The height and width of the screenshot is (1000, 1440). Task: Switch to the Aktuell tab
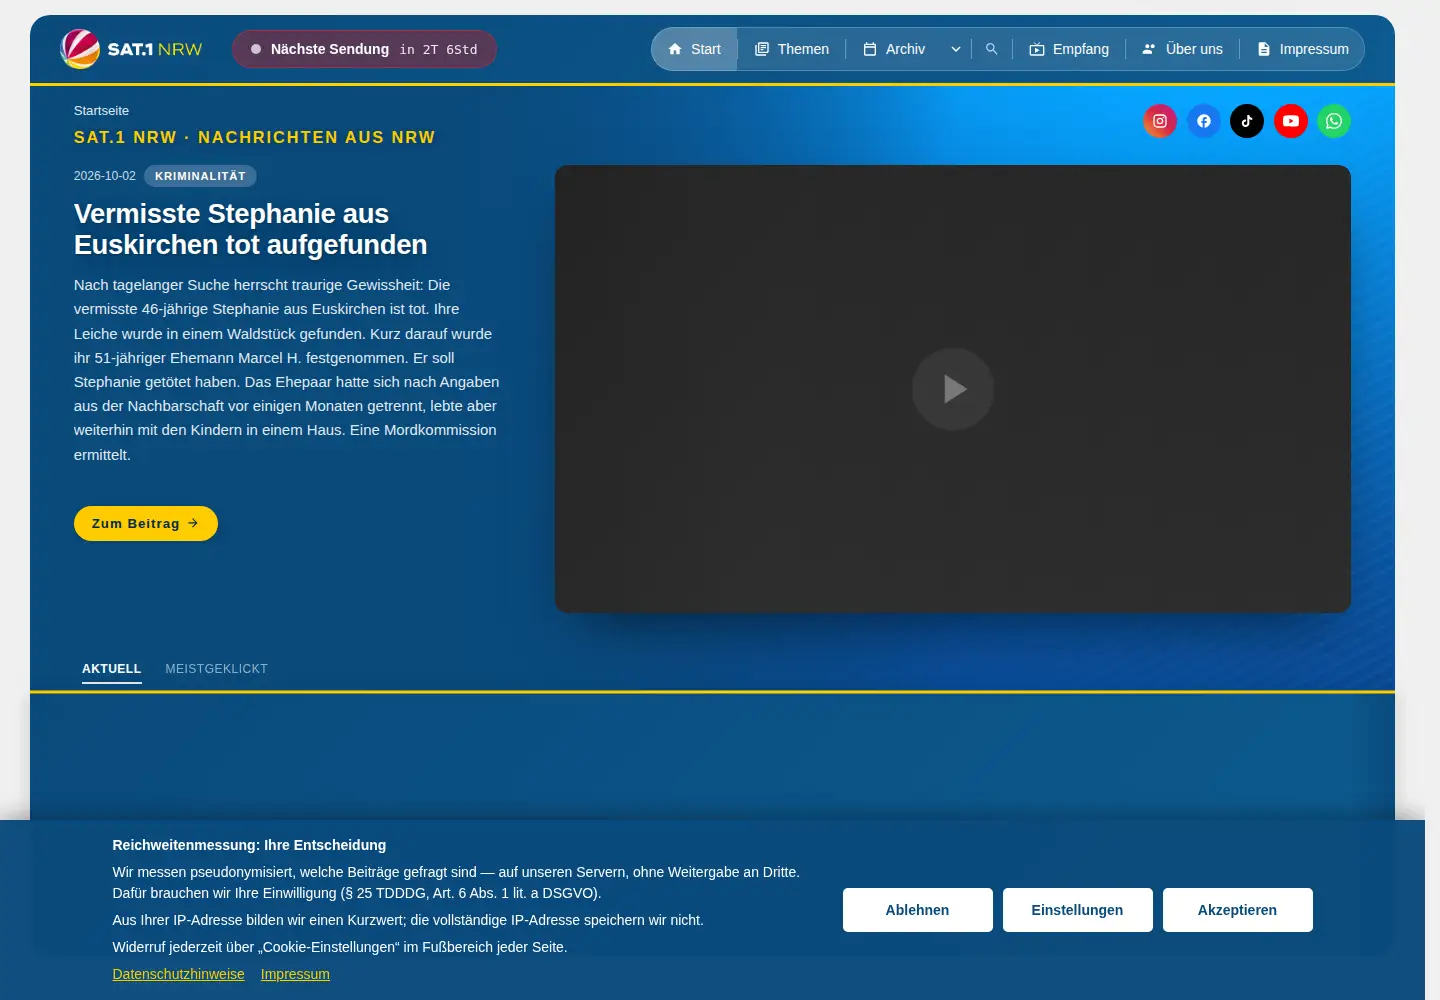click(x=112, y=669)
